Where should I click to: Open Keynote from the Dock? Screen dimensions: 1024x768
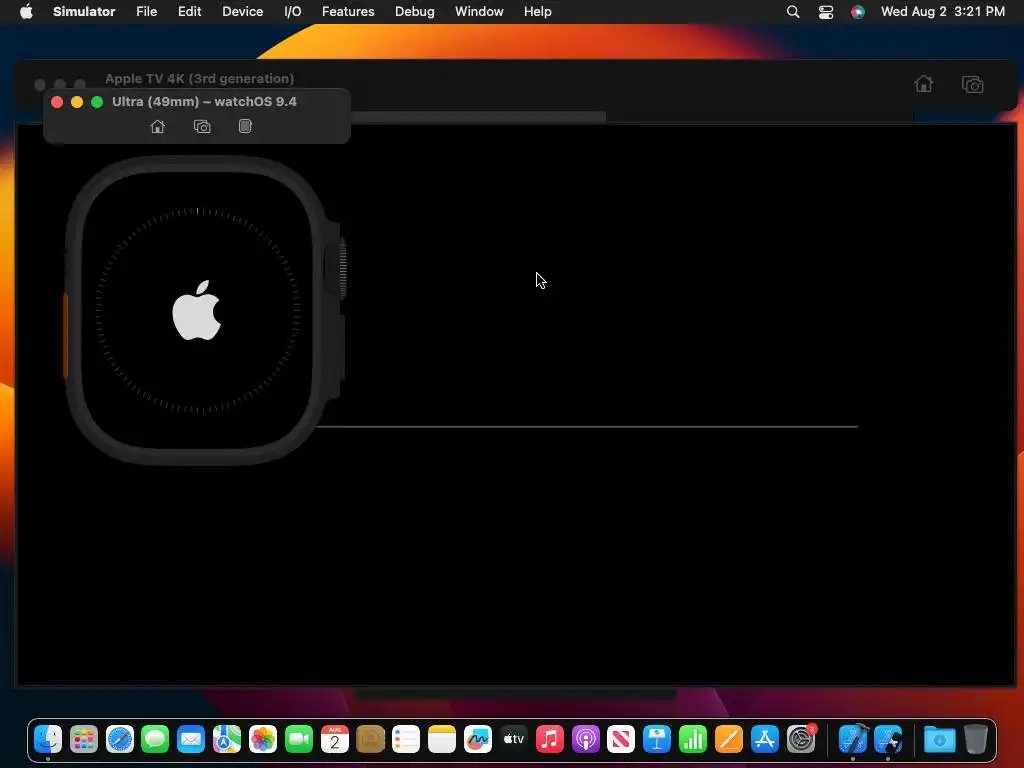click(x=656, y=739)
